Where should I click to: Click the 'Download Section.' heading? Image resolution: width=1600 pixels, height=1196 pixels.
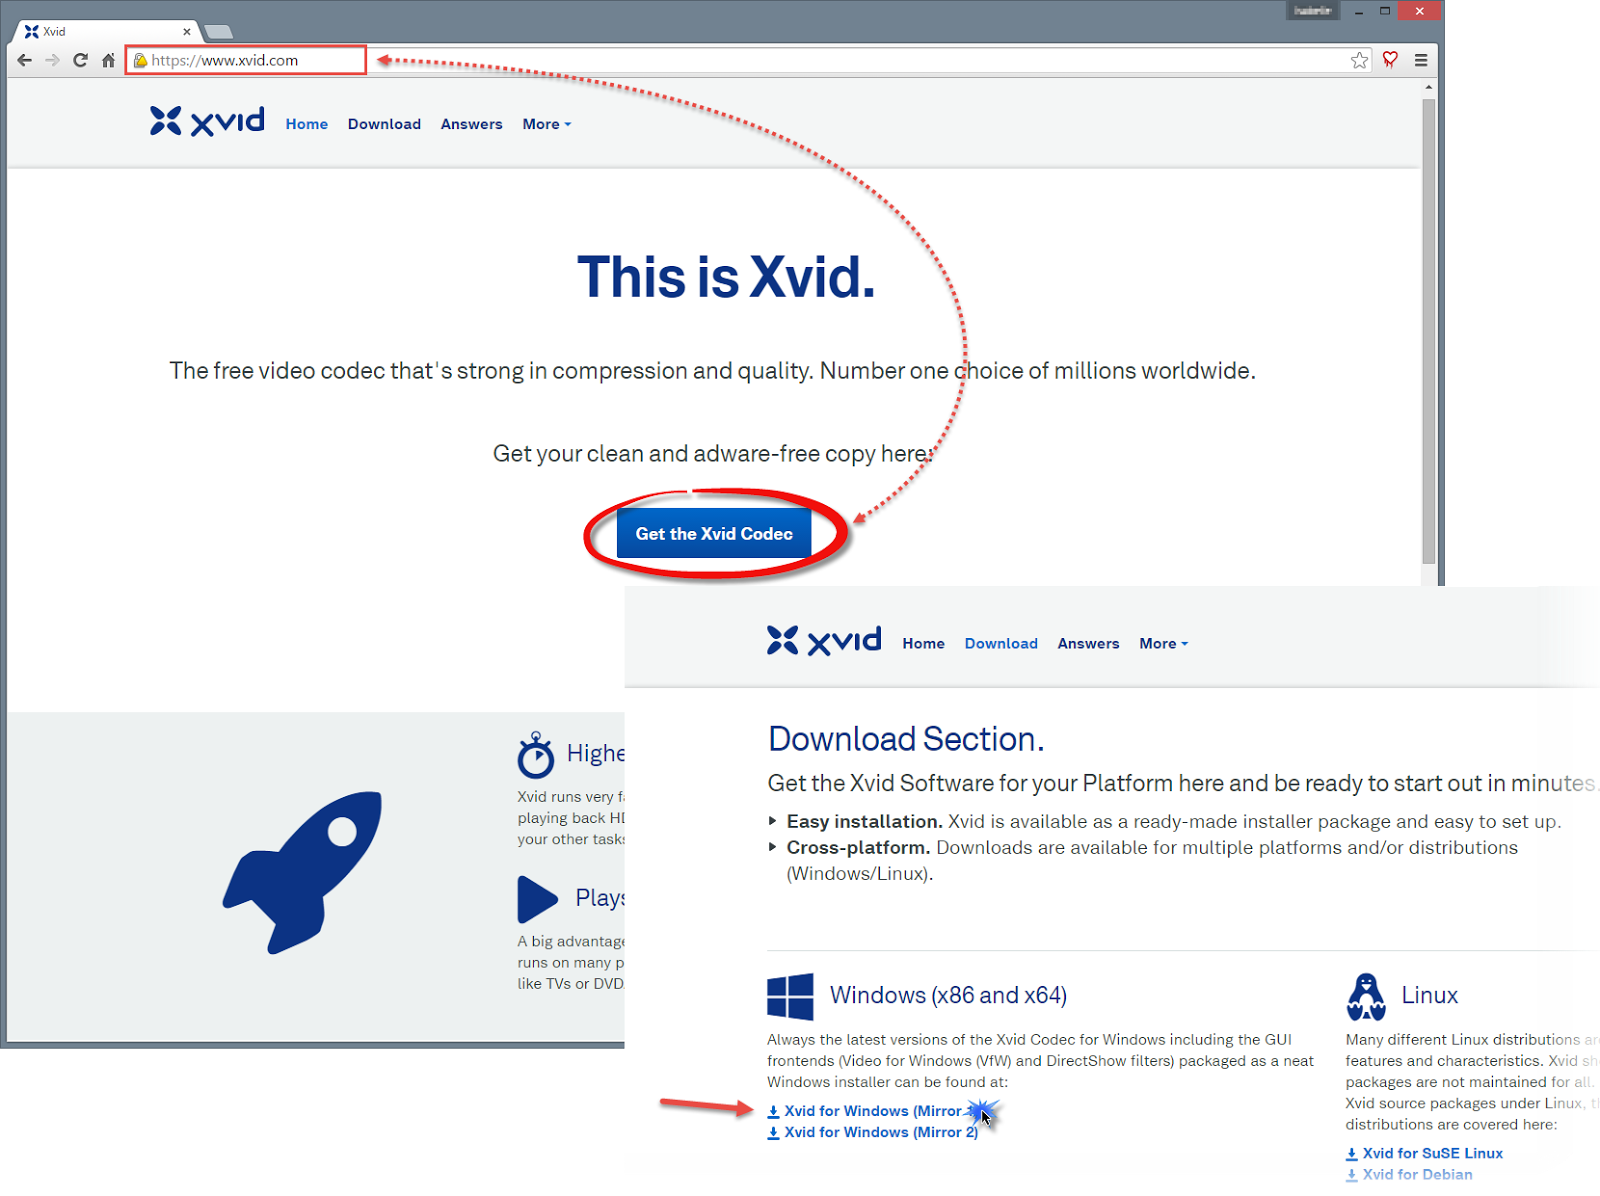click(x=906, y=739)
